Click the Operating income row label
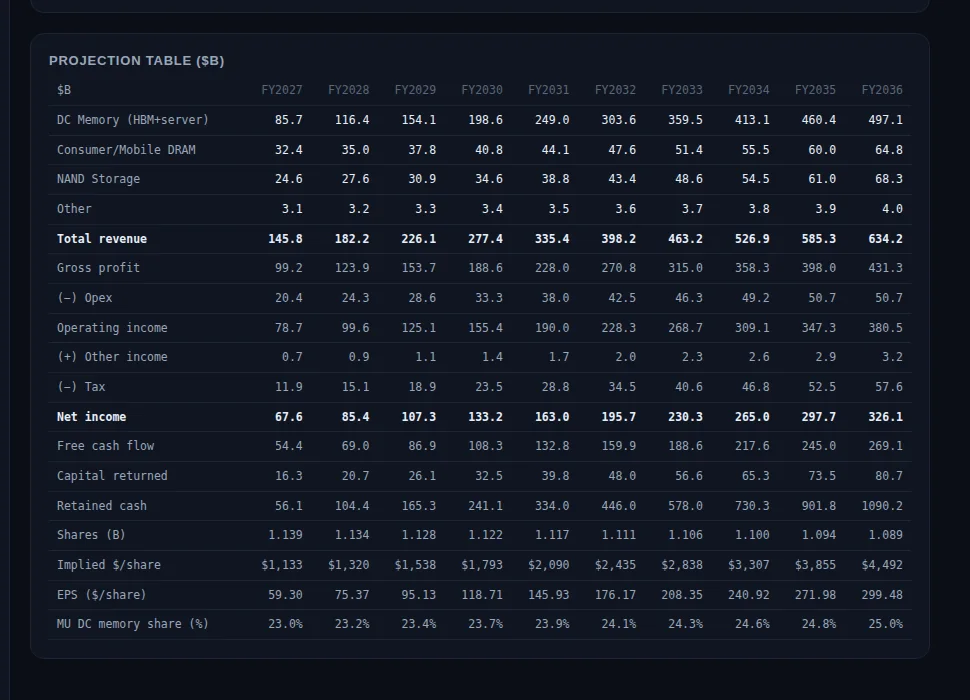 [112, 328]
